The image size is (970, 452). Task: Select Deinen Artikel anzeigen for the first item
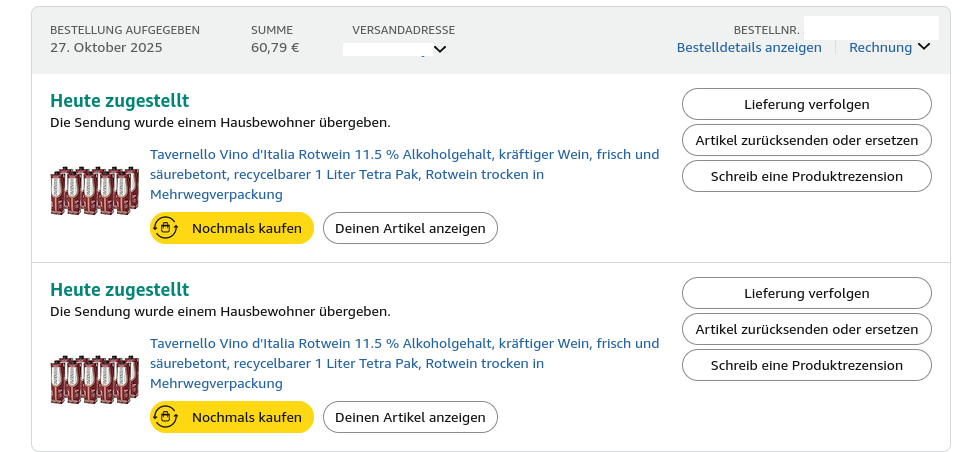410,228
